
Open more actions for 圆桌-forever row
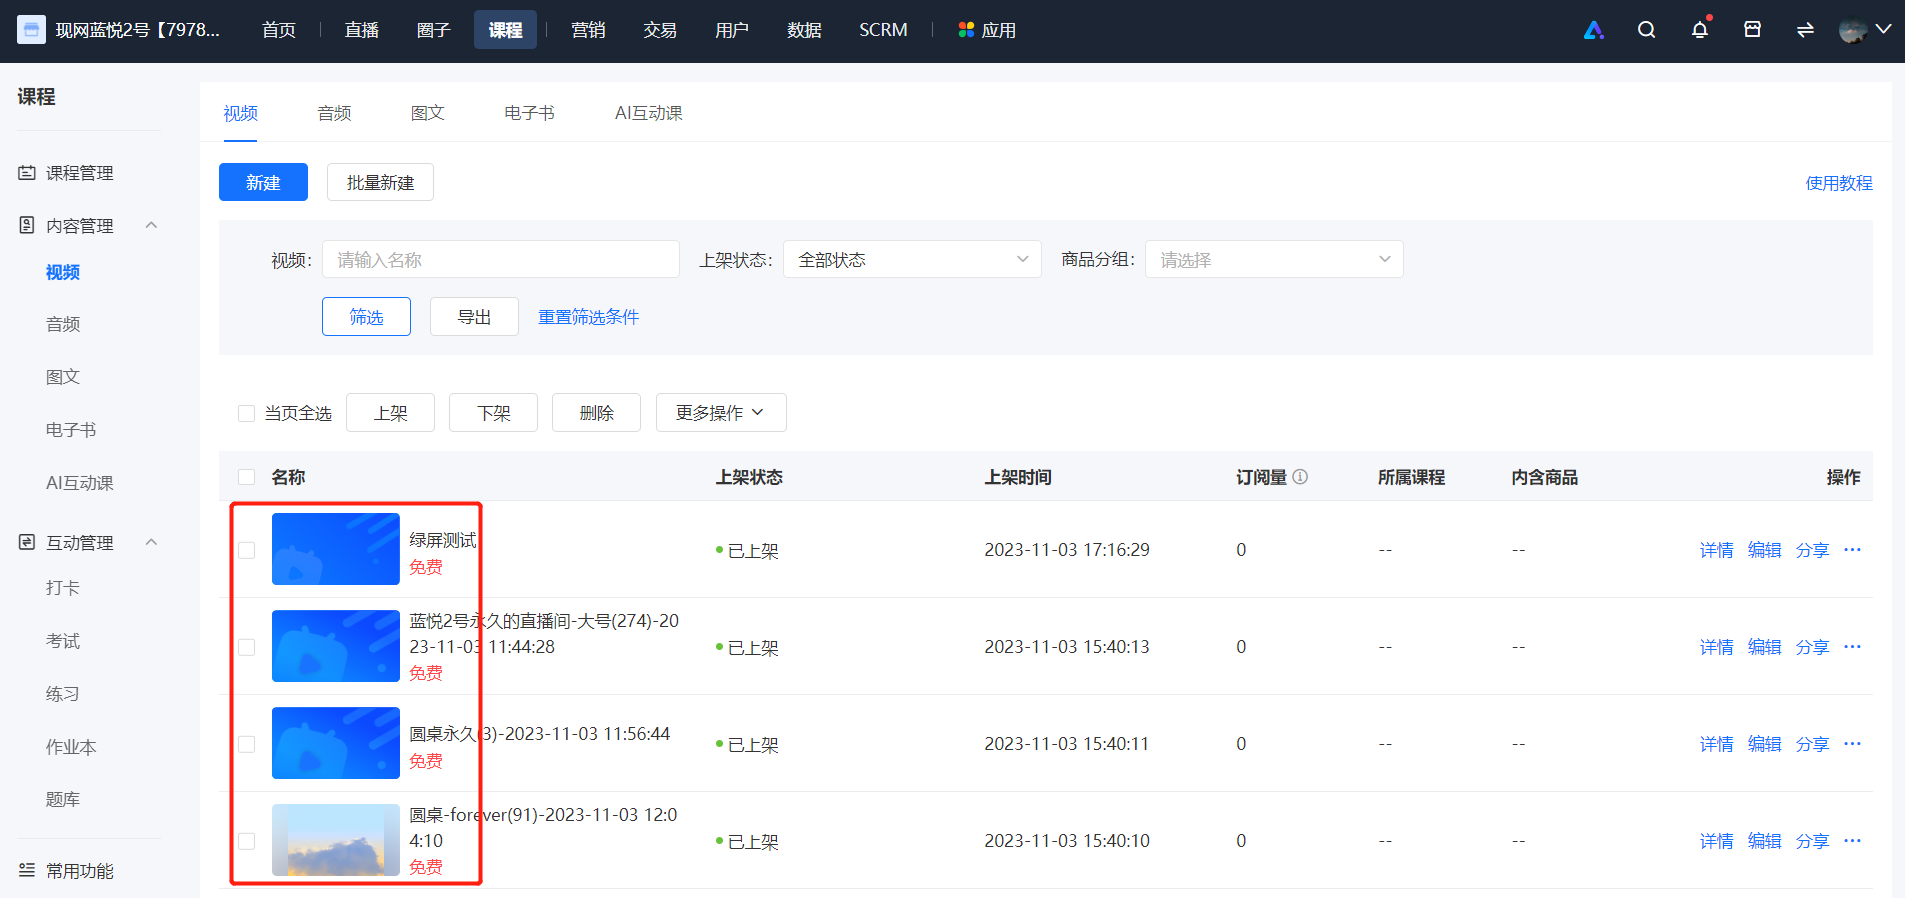pyautogui.click(x=1852, y=841)
